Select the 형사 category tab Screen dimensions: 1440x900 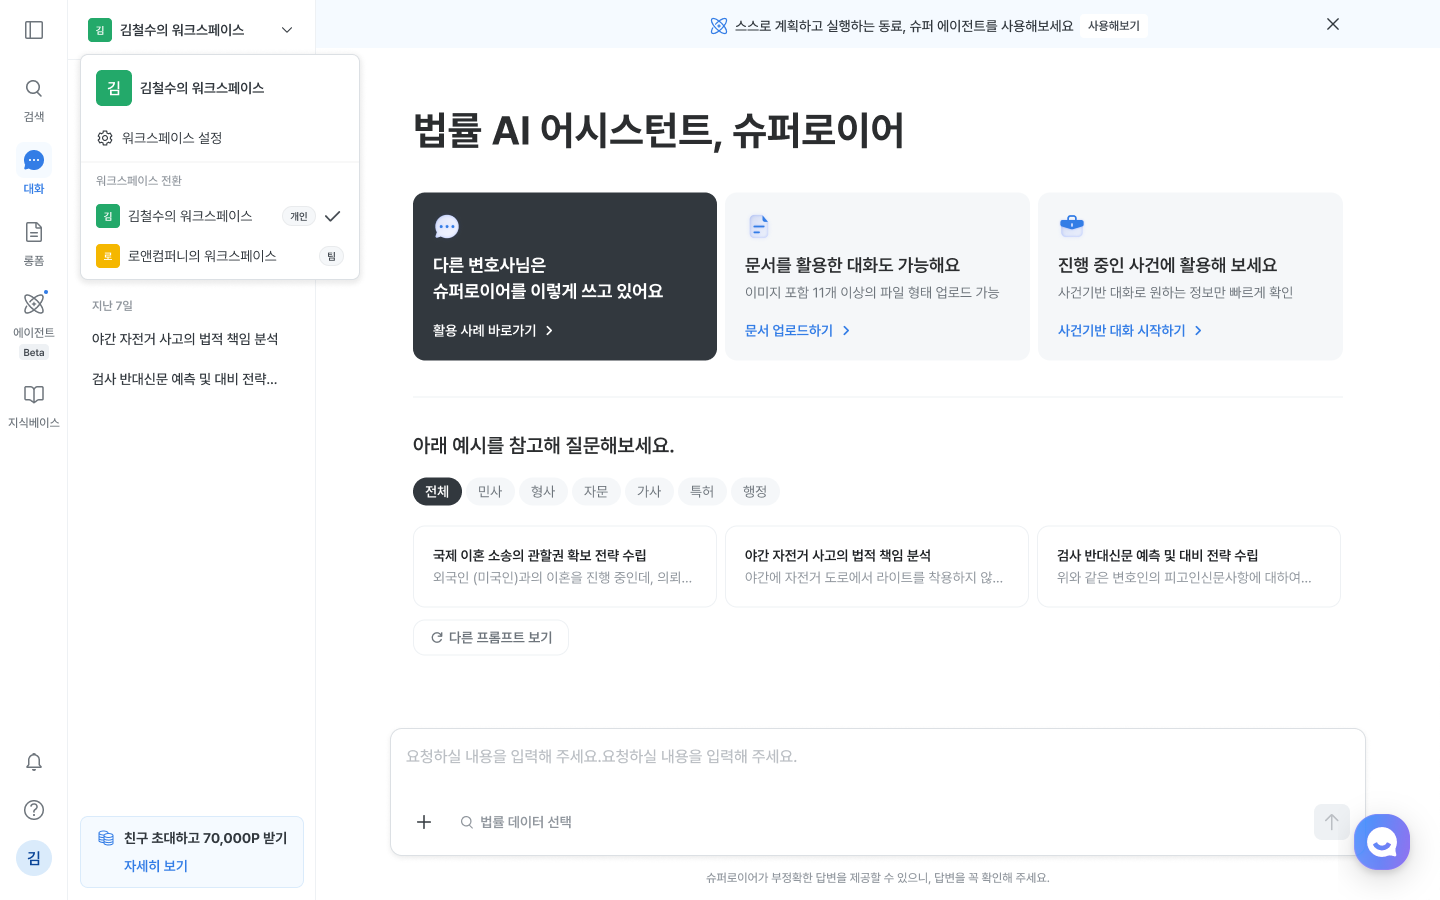tap(543, 492)
